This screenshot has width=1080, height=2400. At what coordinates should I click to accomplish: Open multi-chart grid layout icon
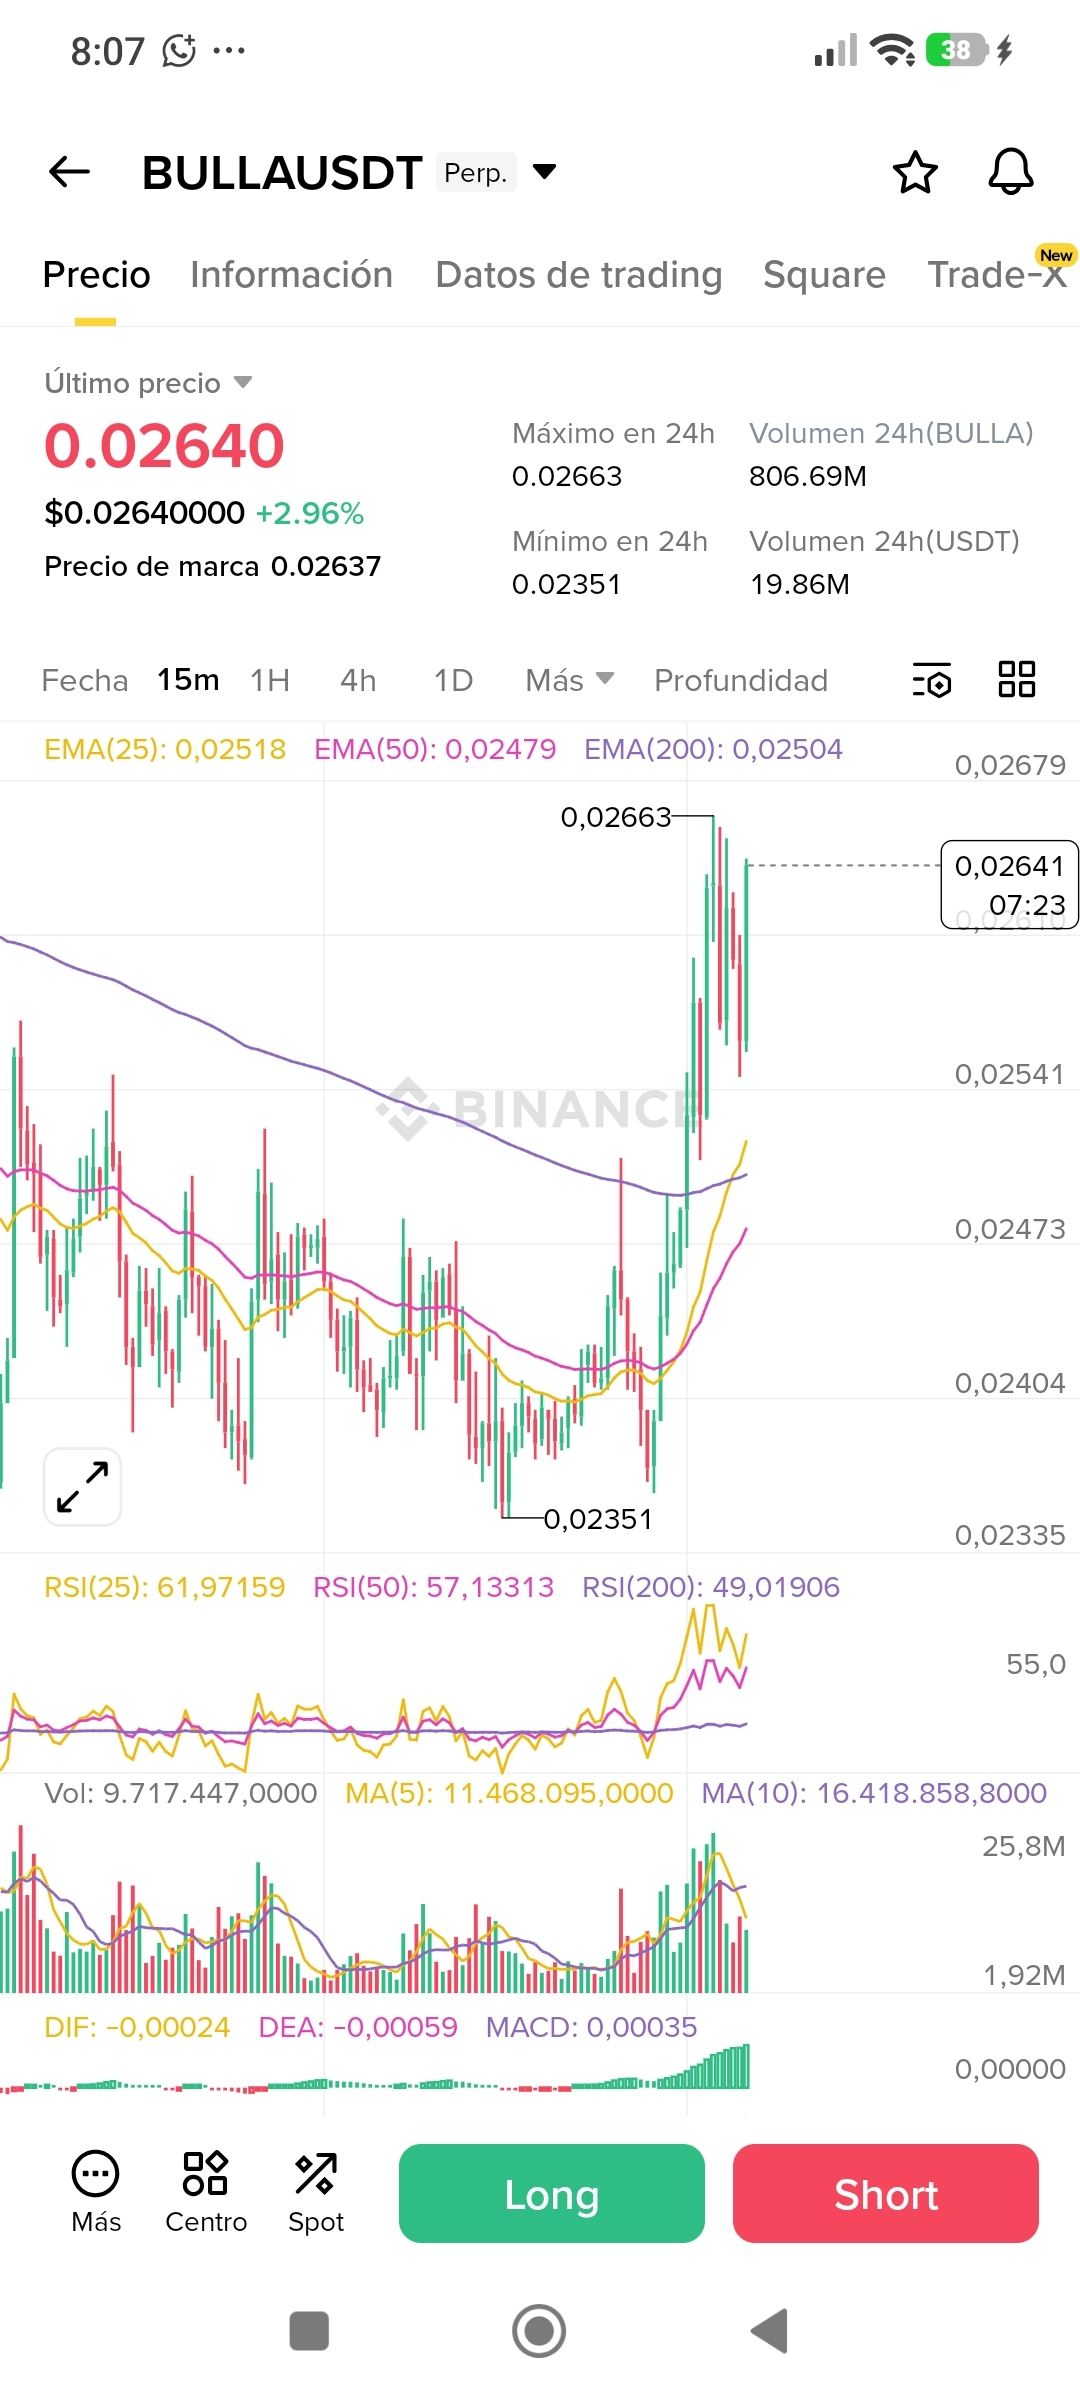(1017, 679)
